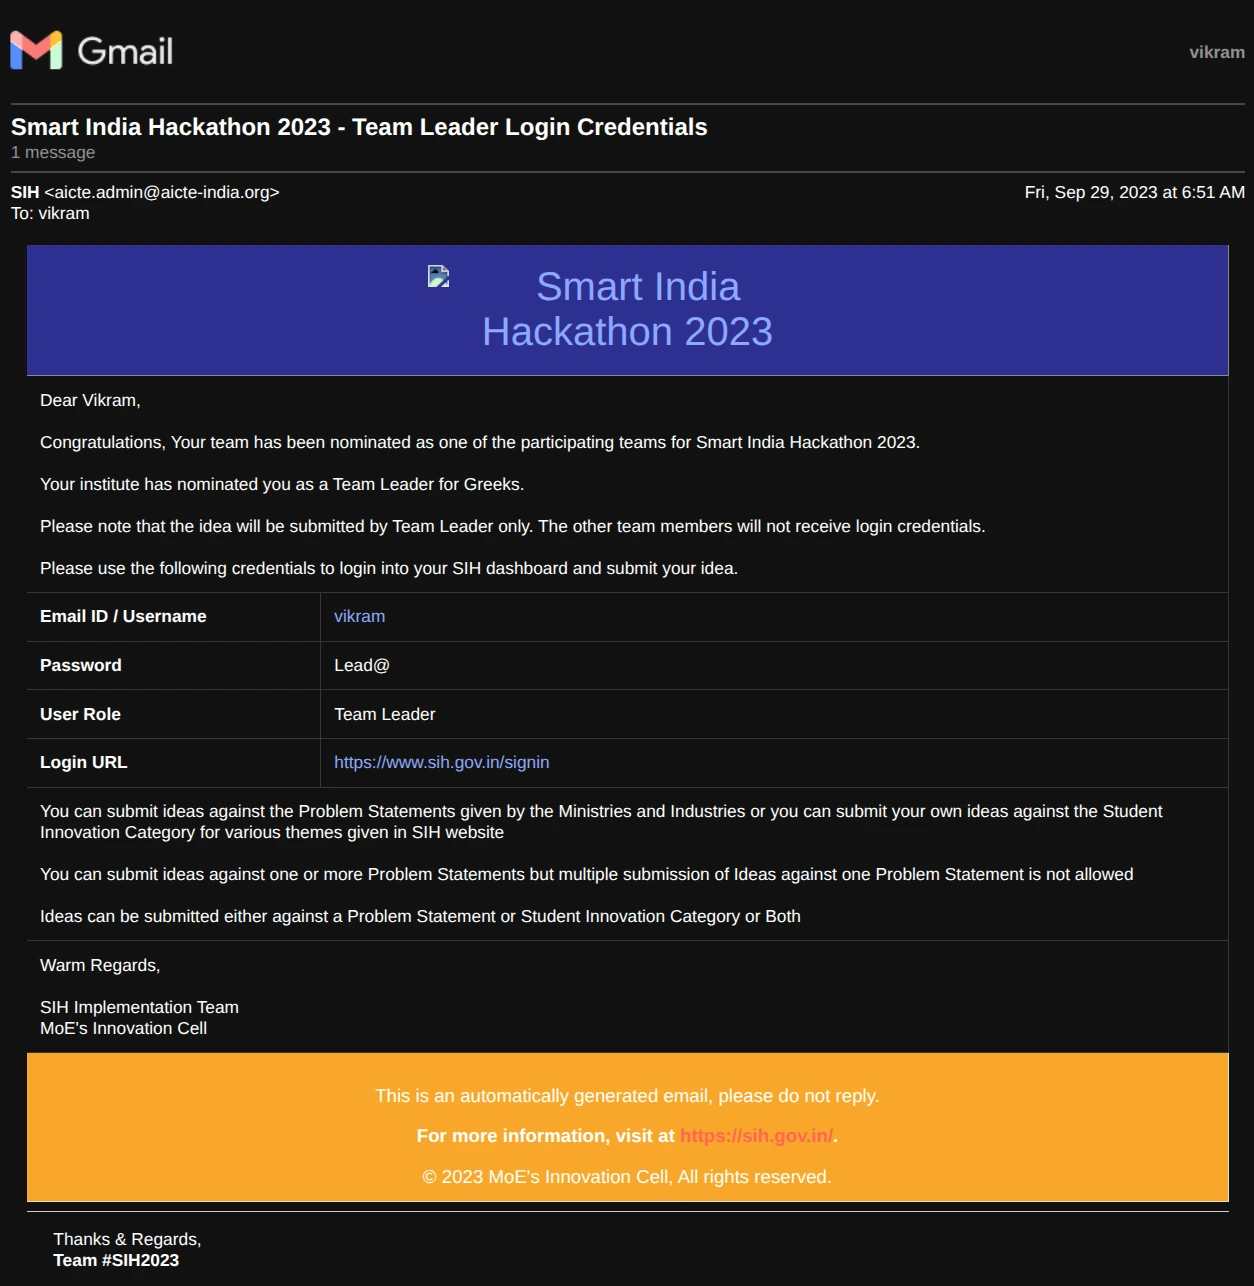Click the Lead@ password value
Viewport: 1254px width, 1286px height.
pos(361,665)
